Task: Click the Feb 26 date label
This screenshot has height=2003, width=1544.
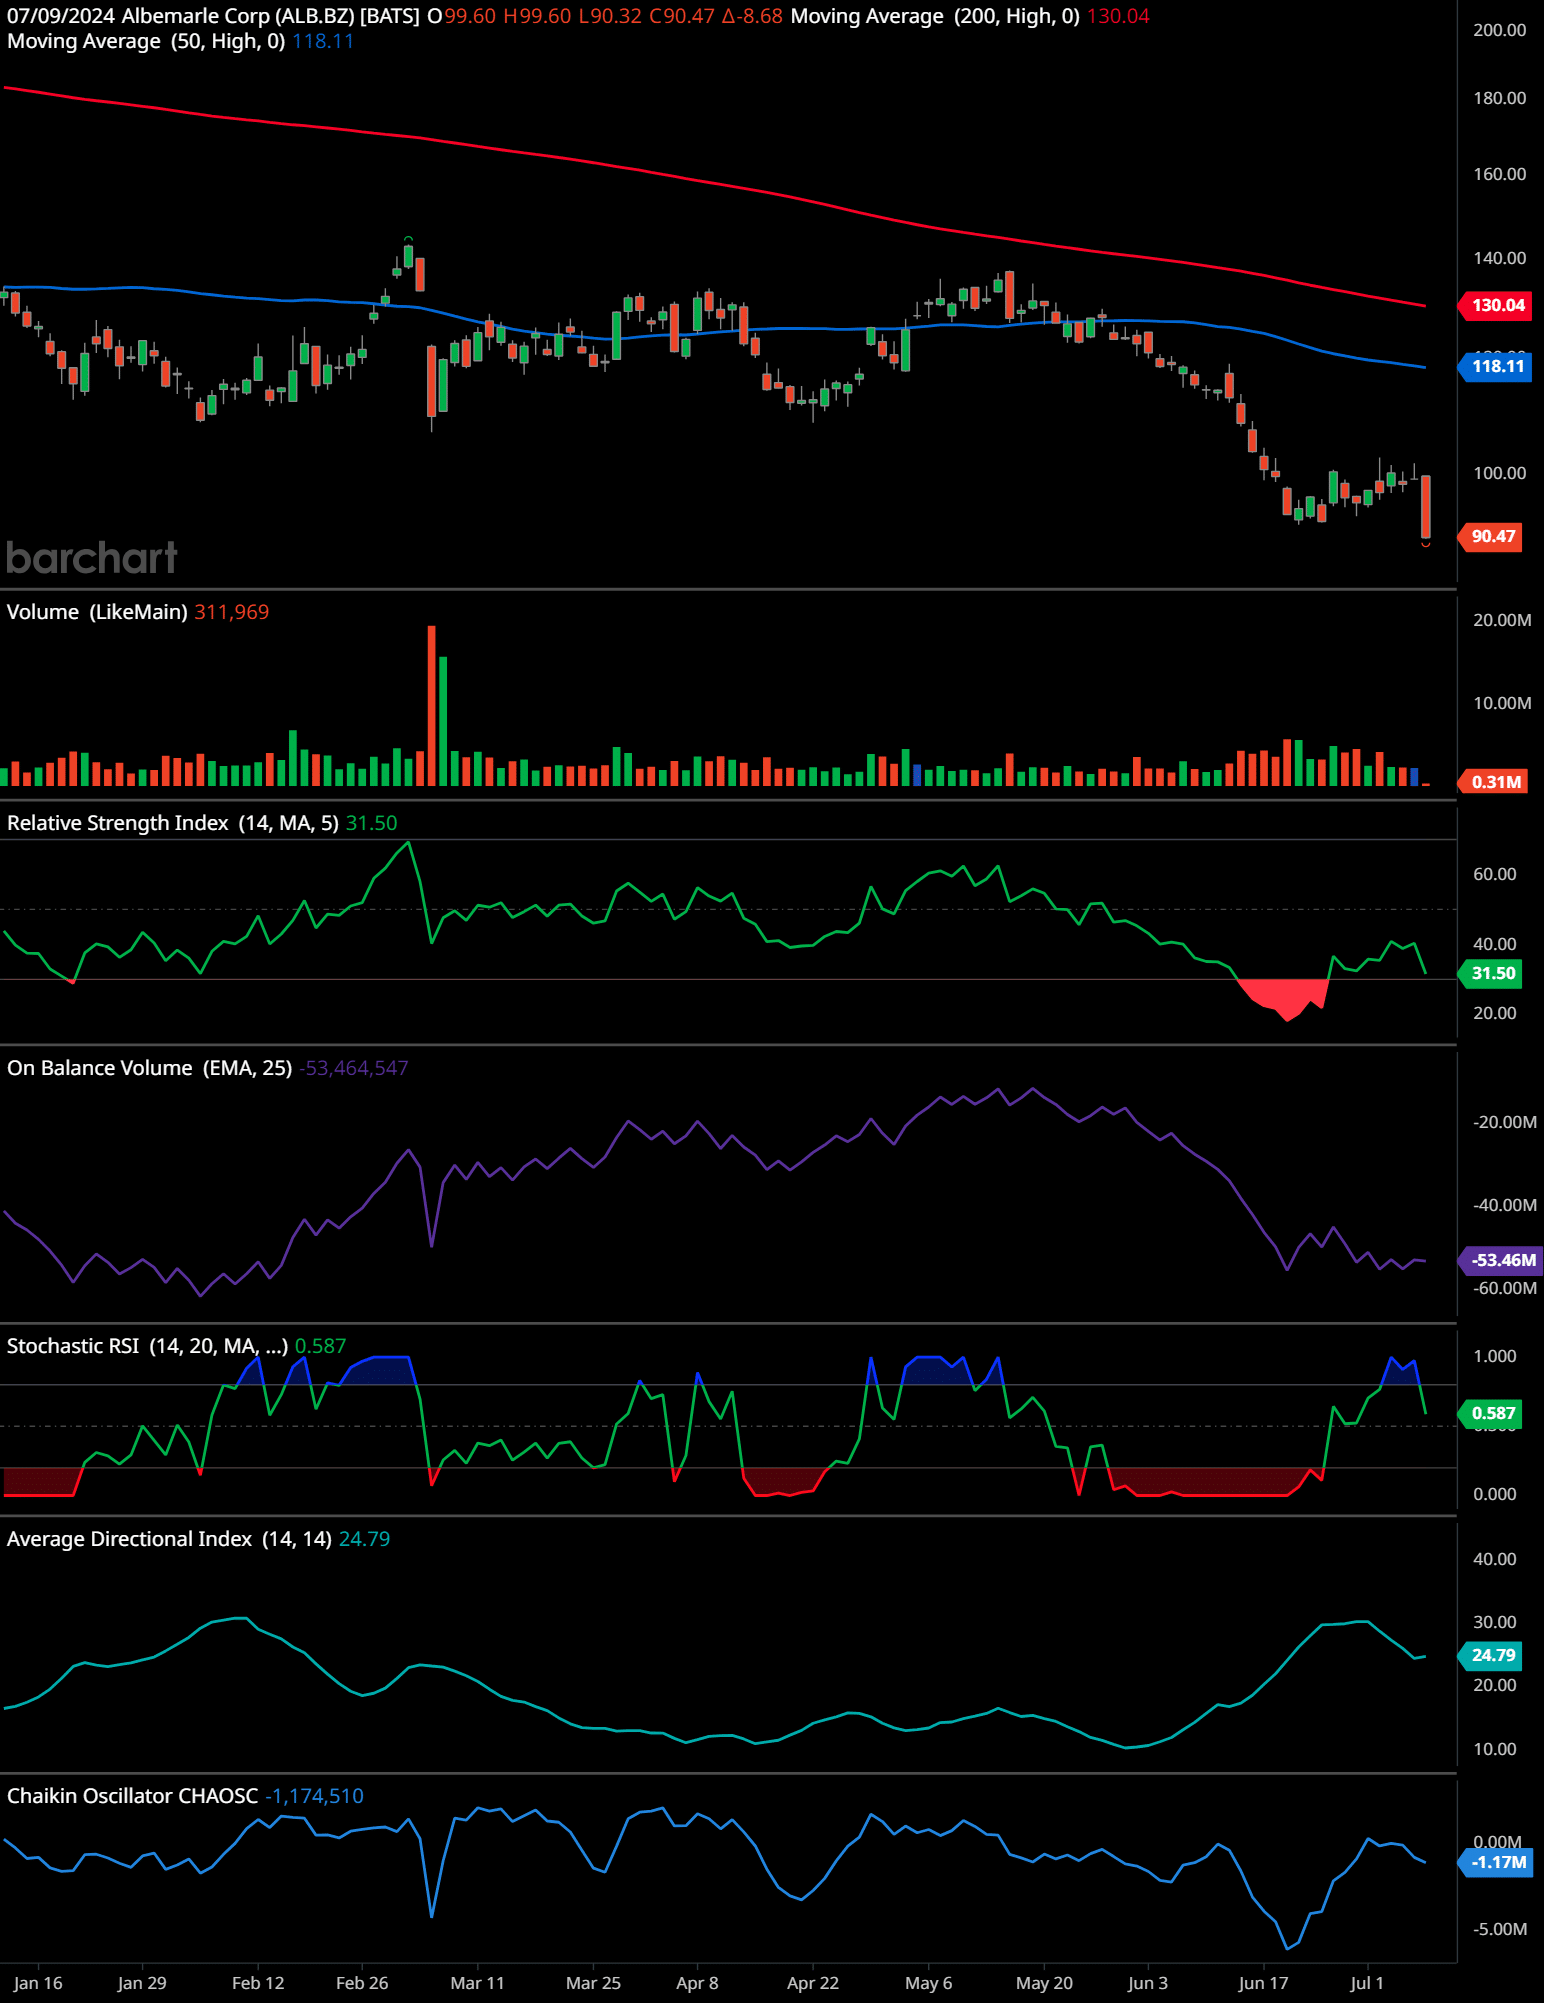Action: point(362,1983)
